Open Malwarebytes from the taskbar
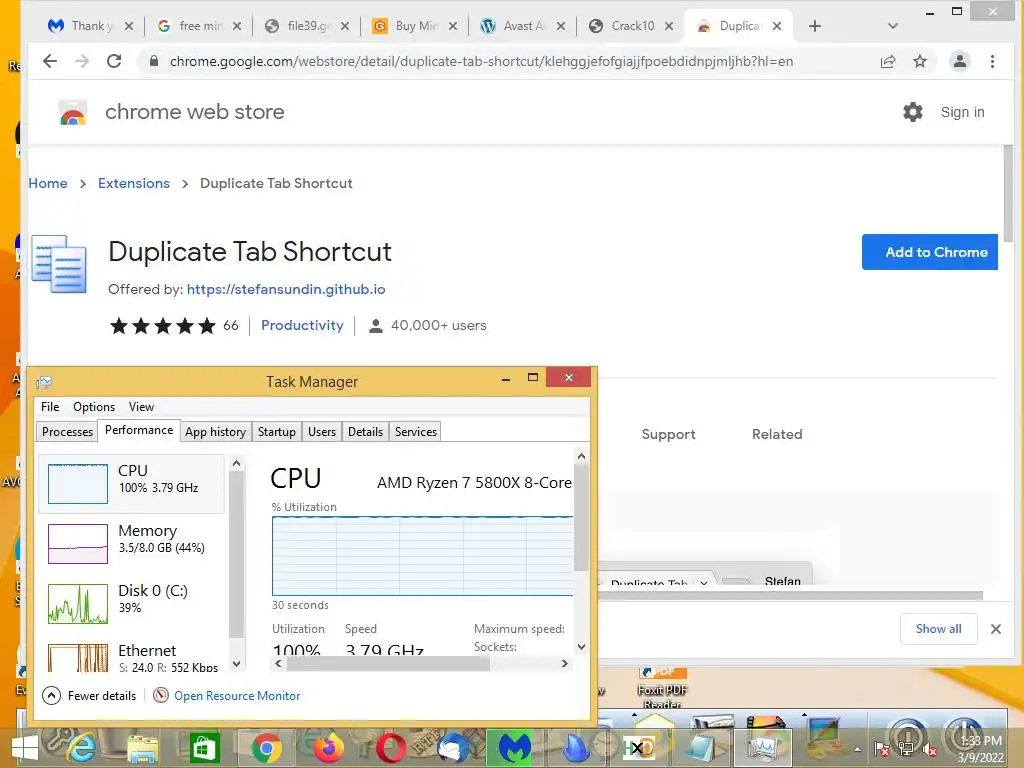The image size is (1024, 768). (515, 748)
